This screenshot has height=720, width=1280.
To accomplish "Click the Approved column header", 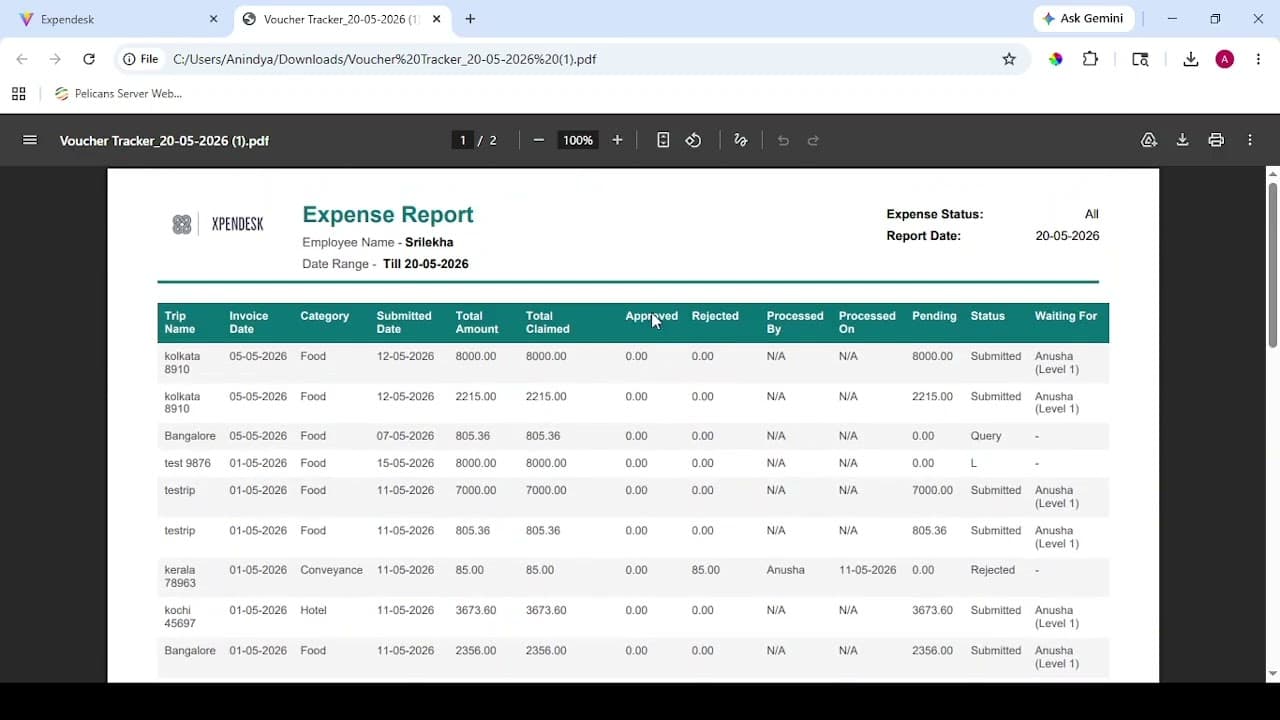I will tap(651, 316).
